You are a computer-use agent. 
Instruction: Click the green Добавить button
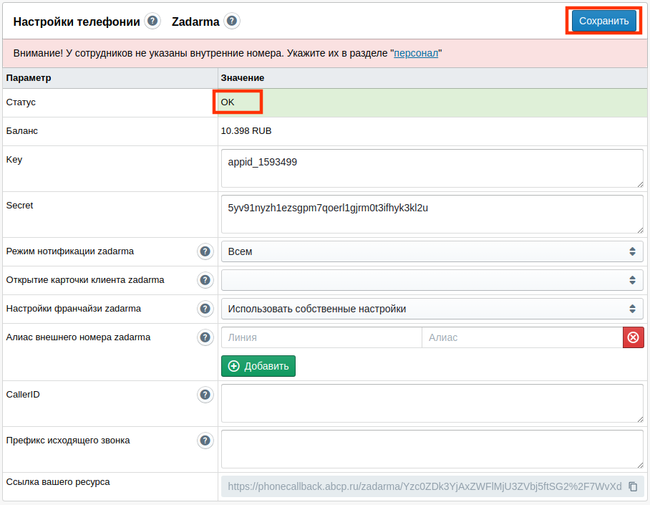(x=258, y=366)
